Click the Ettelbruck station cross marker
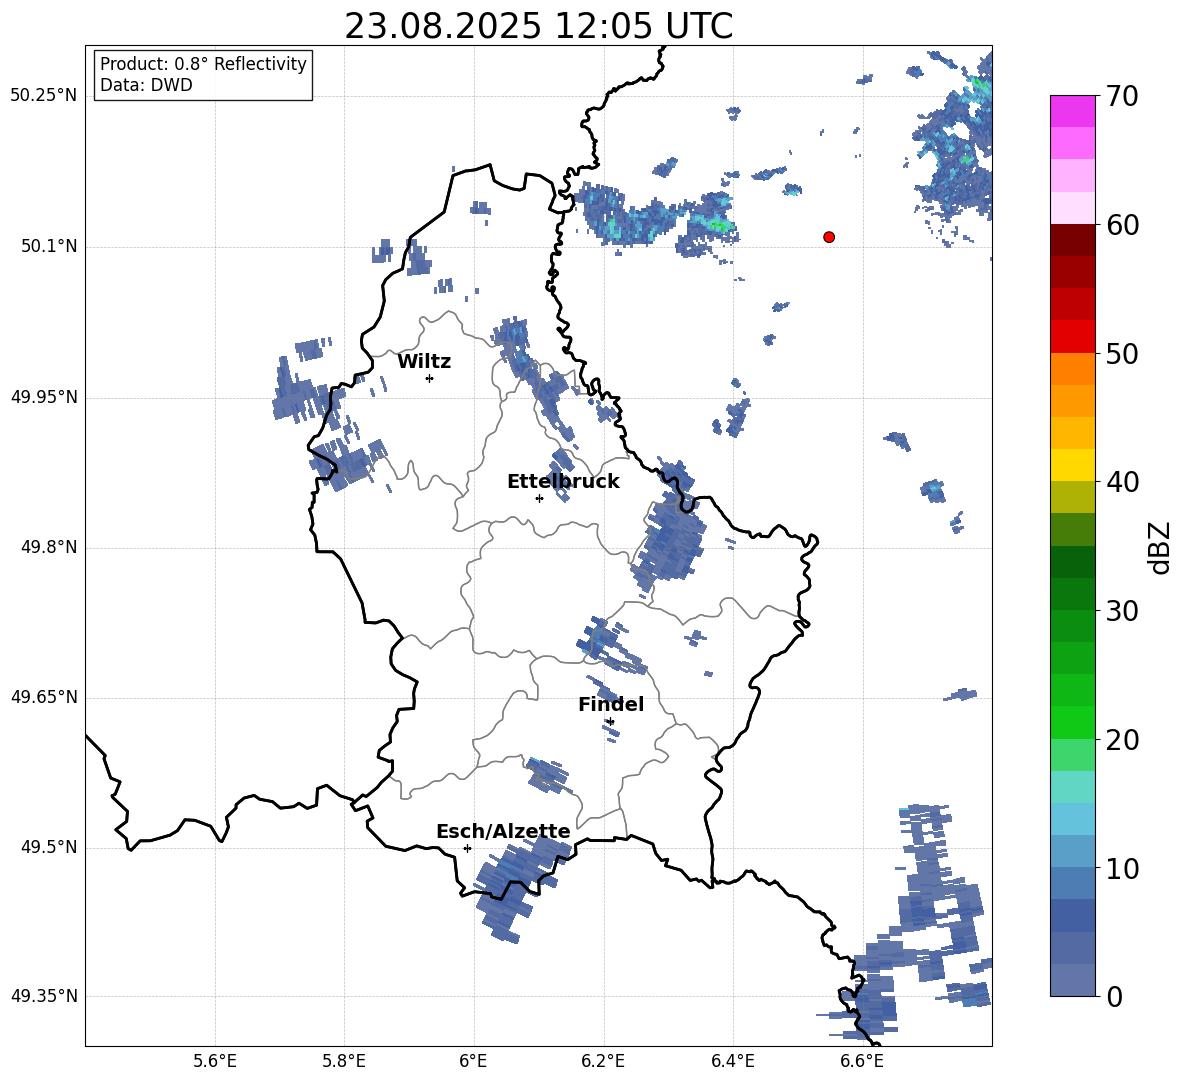The height and width of the screenshot is (1081, 1184). point(539,498)
